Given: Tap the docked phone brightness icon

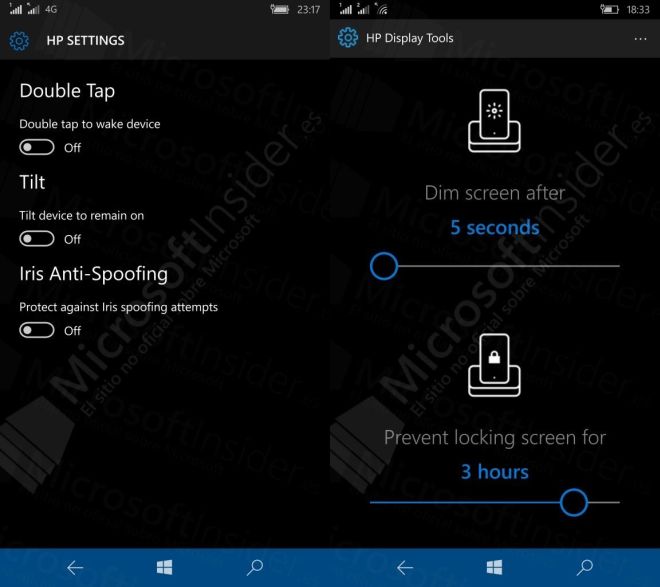Looking at the screenshot, I should click(495, 121).
